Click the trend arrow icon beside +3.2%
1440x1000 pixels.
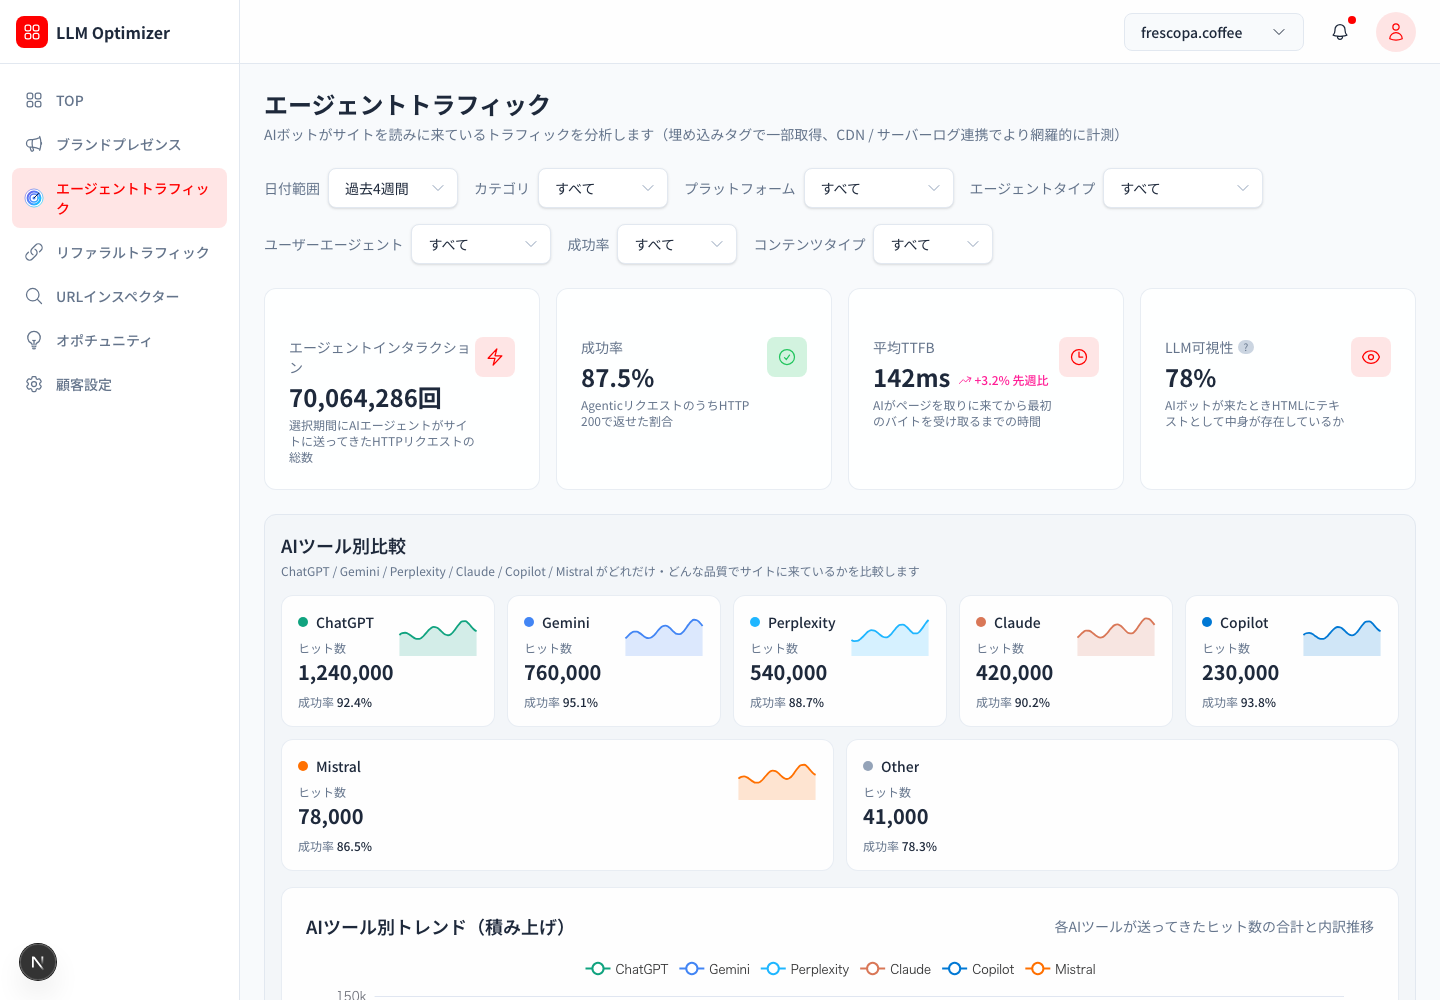[965, 381]
